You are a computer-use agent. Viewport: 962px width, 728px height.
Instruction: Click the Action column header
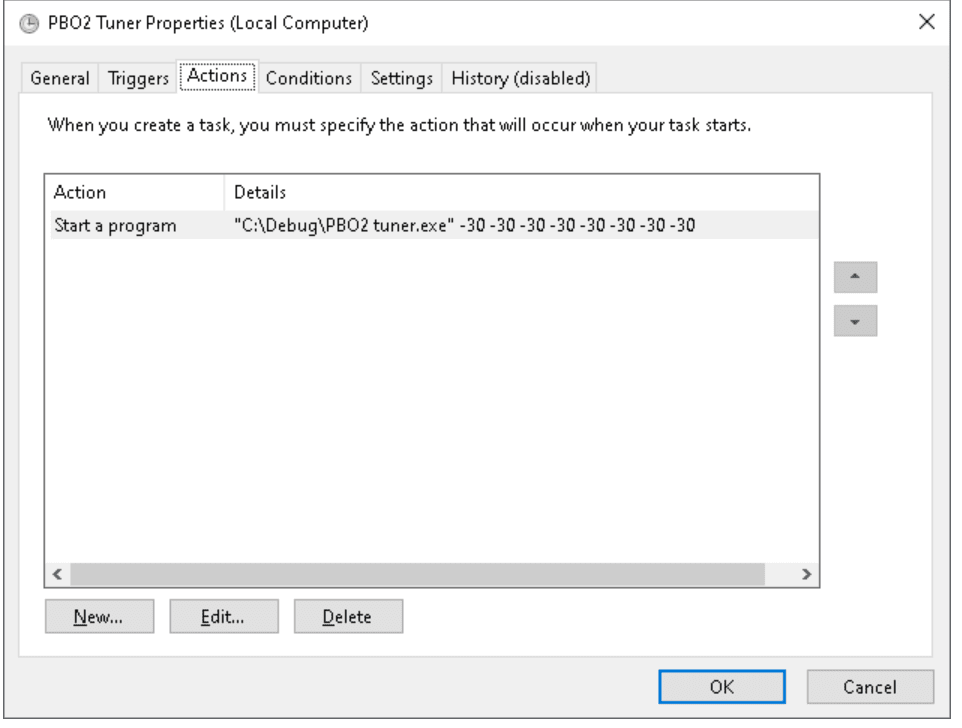(x=135, y=192)
